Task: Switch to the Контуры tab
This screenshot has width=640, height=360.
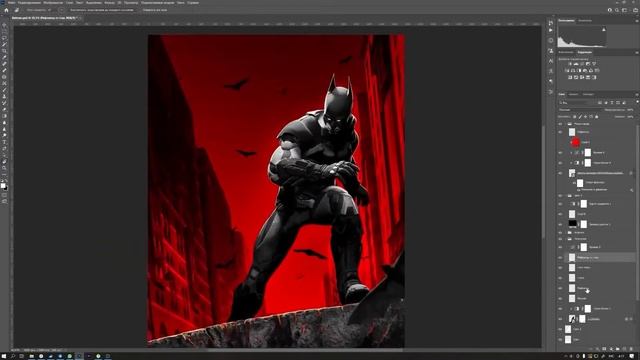Action: pyautogui.click(x=588, y=94)
